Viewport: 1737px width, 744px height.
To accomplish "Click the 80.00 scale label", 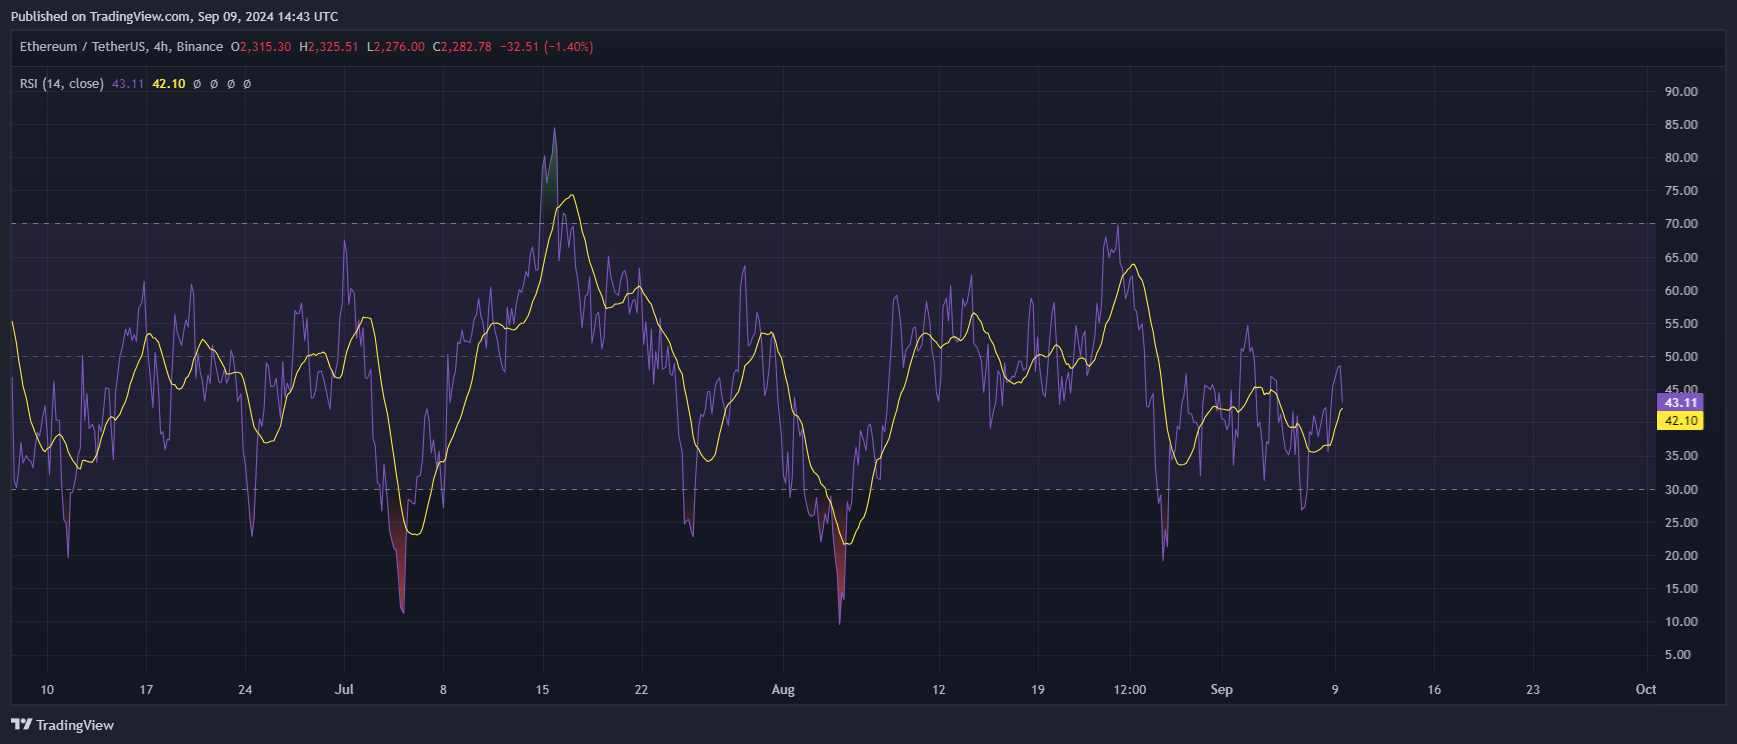I will [1681, 158].
